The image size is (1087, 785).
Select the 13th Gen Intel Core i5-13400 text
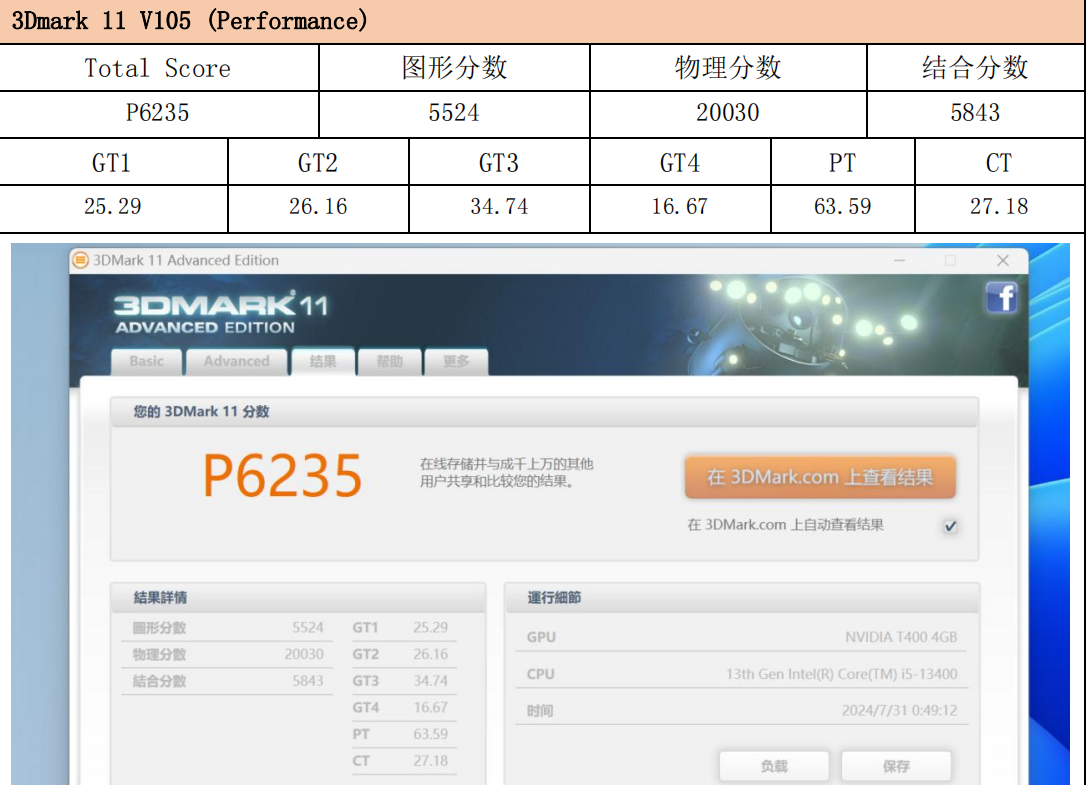pos(841,674)
